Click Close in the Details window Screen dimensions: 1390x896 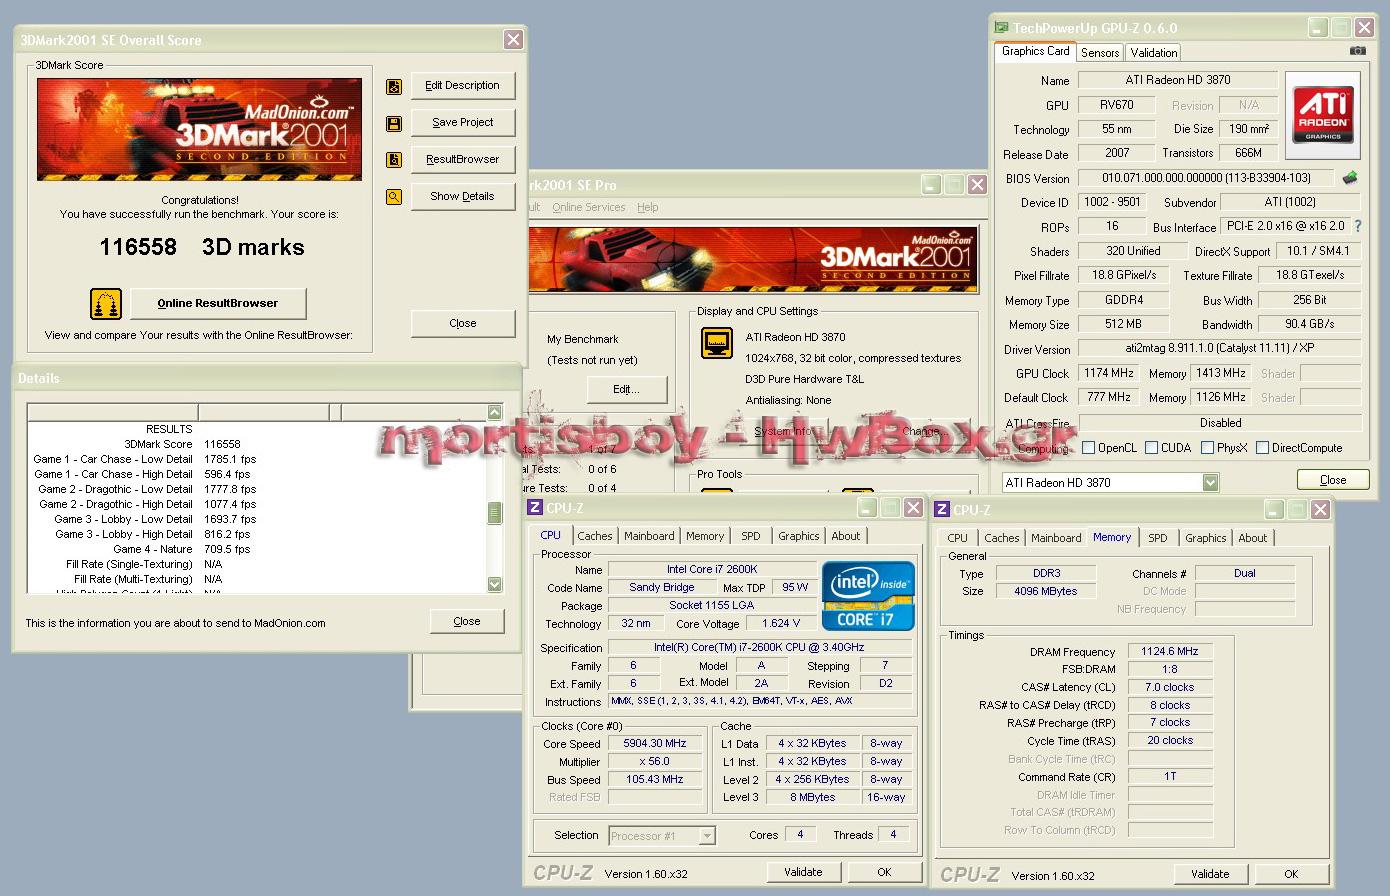pyautogui.click(x=467, y=621)
